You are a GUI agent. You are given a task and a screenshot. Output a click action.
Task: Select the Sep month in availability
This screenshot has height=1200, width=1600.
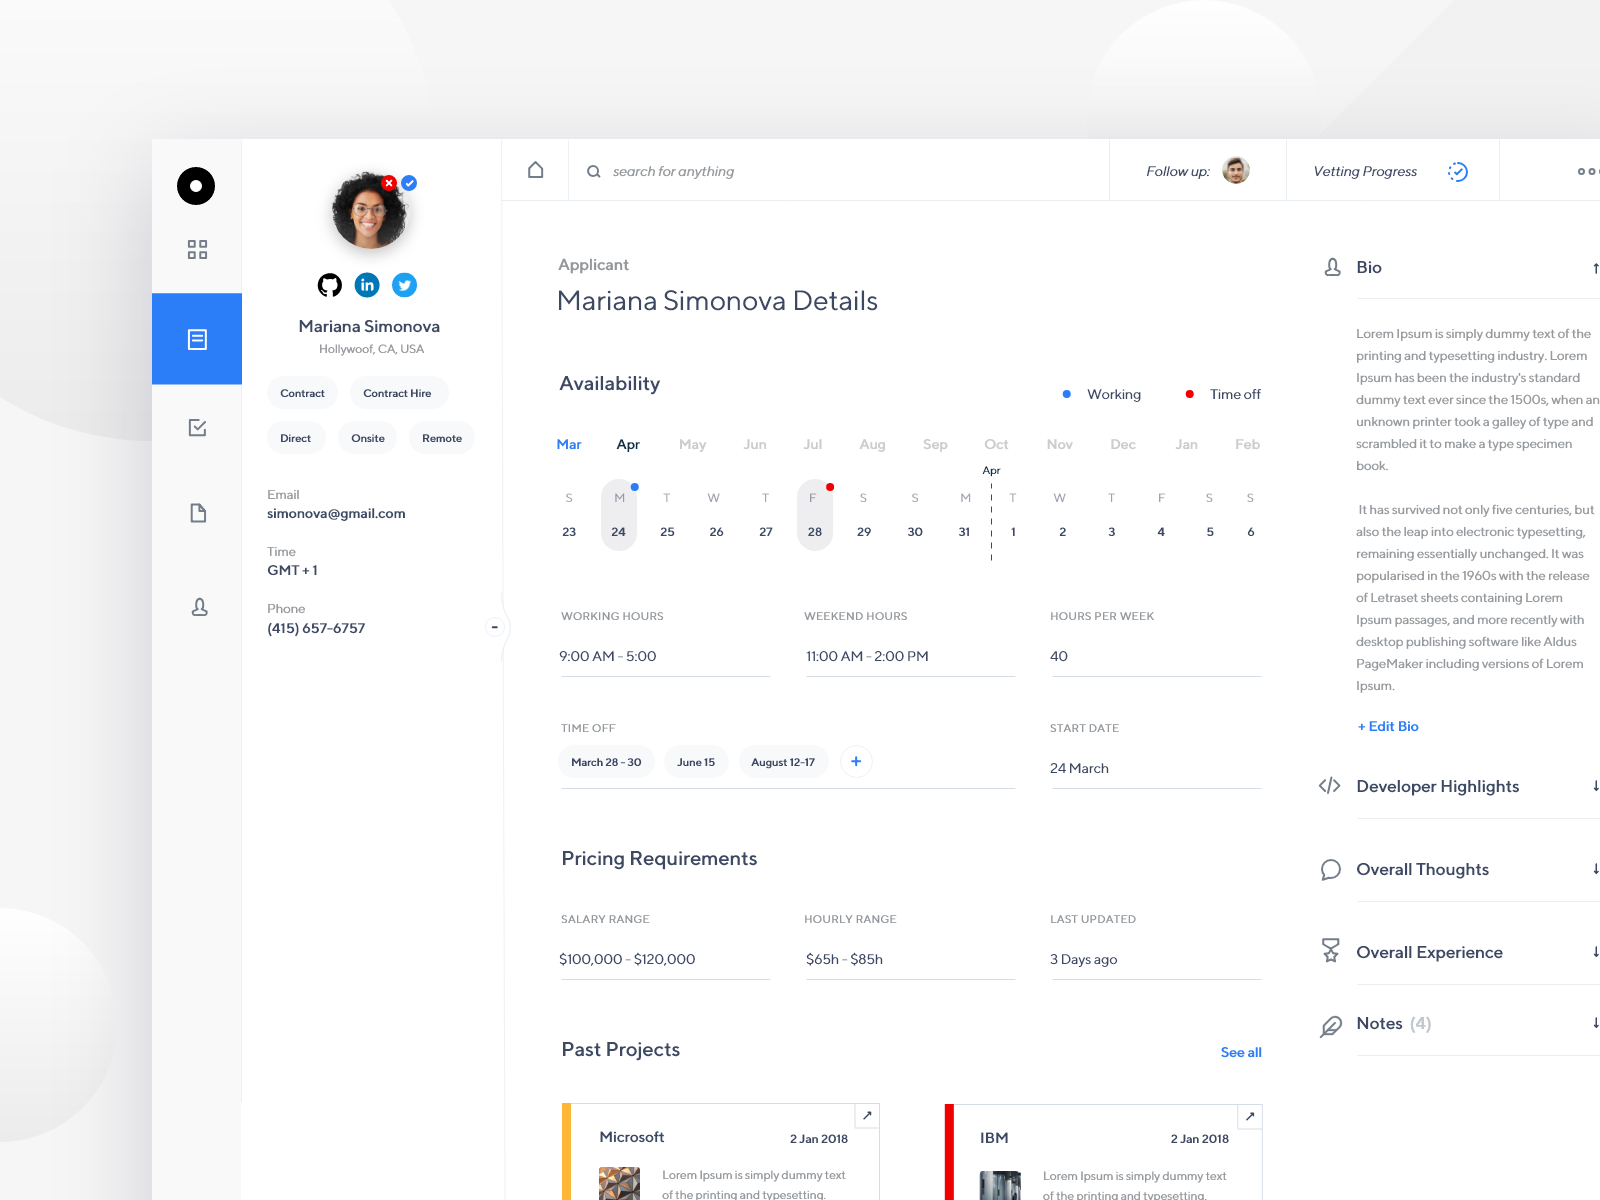pos(935,444)
